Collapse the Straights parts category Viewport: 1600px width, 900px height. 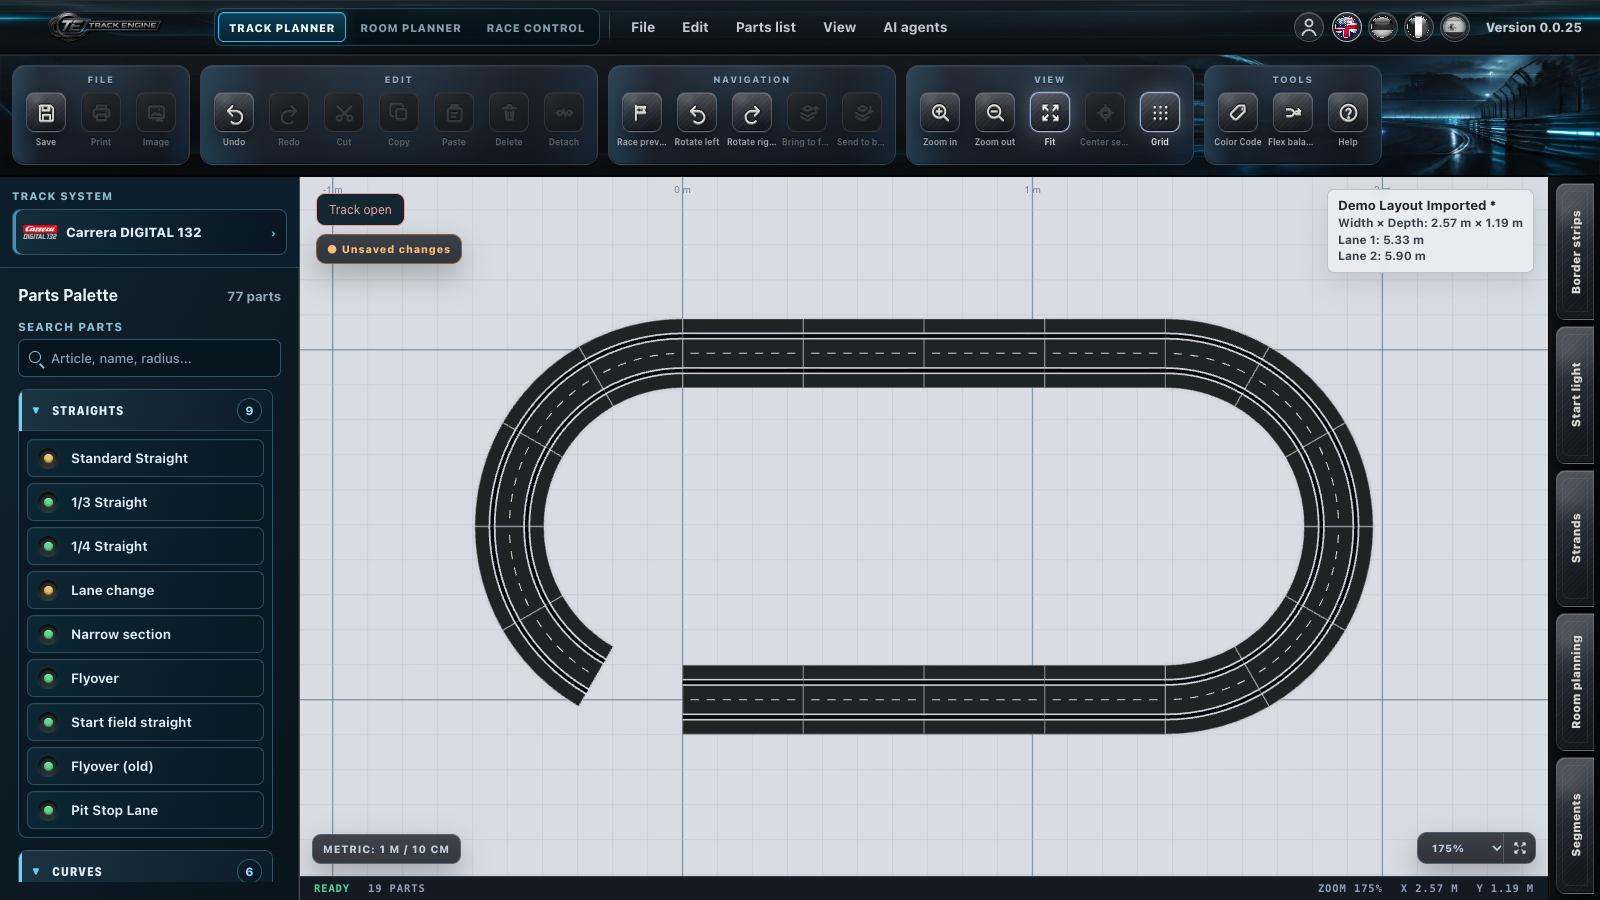click(146, 411)
